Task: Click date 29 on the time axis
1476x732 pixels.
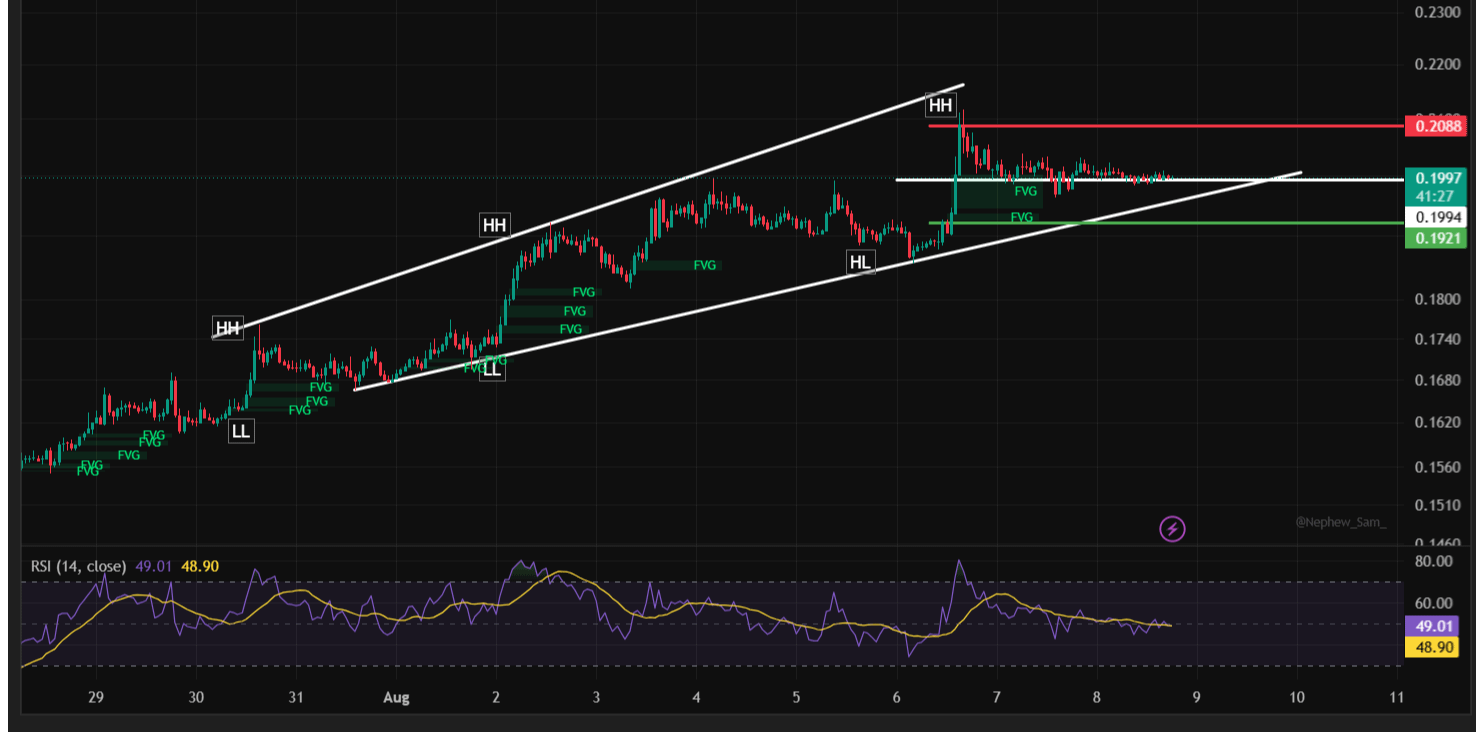Action: coord(96,697)
